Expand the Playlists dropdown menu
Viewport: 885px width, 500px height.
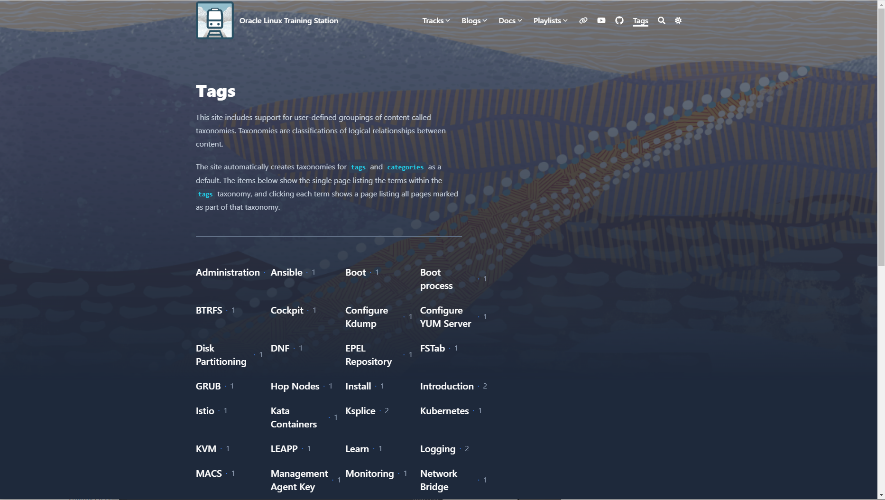550,20
